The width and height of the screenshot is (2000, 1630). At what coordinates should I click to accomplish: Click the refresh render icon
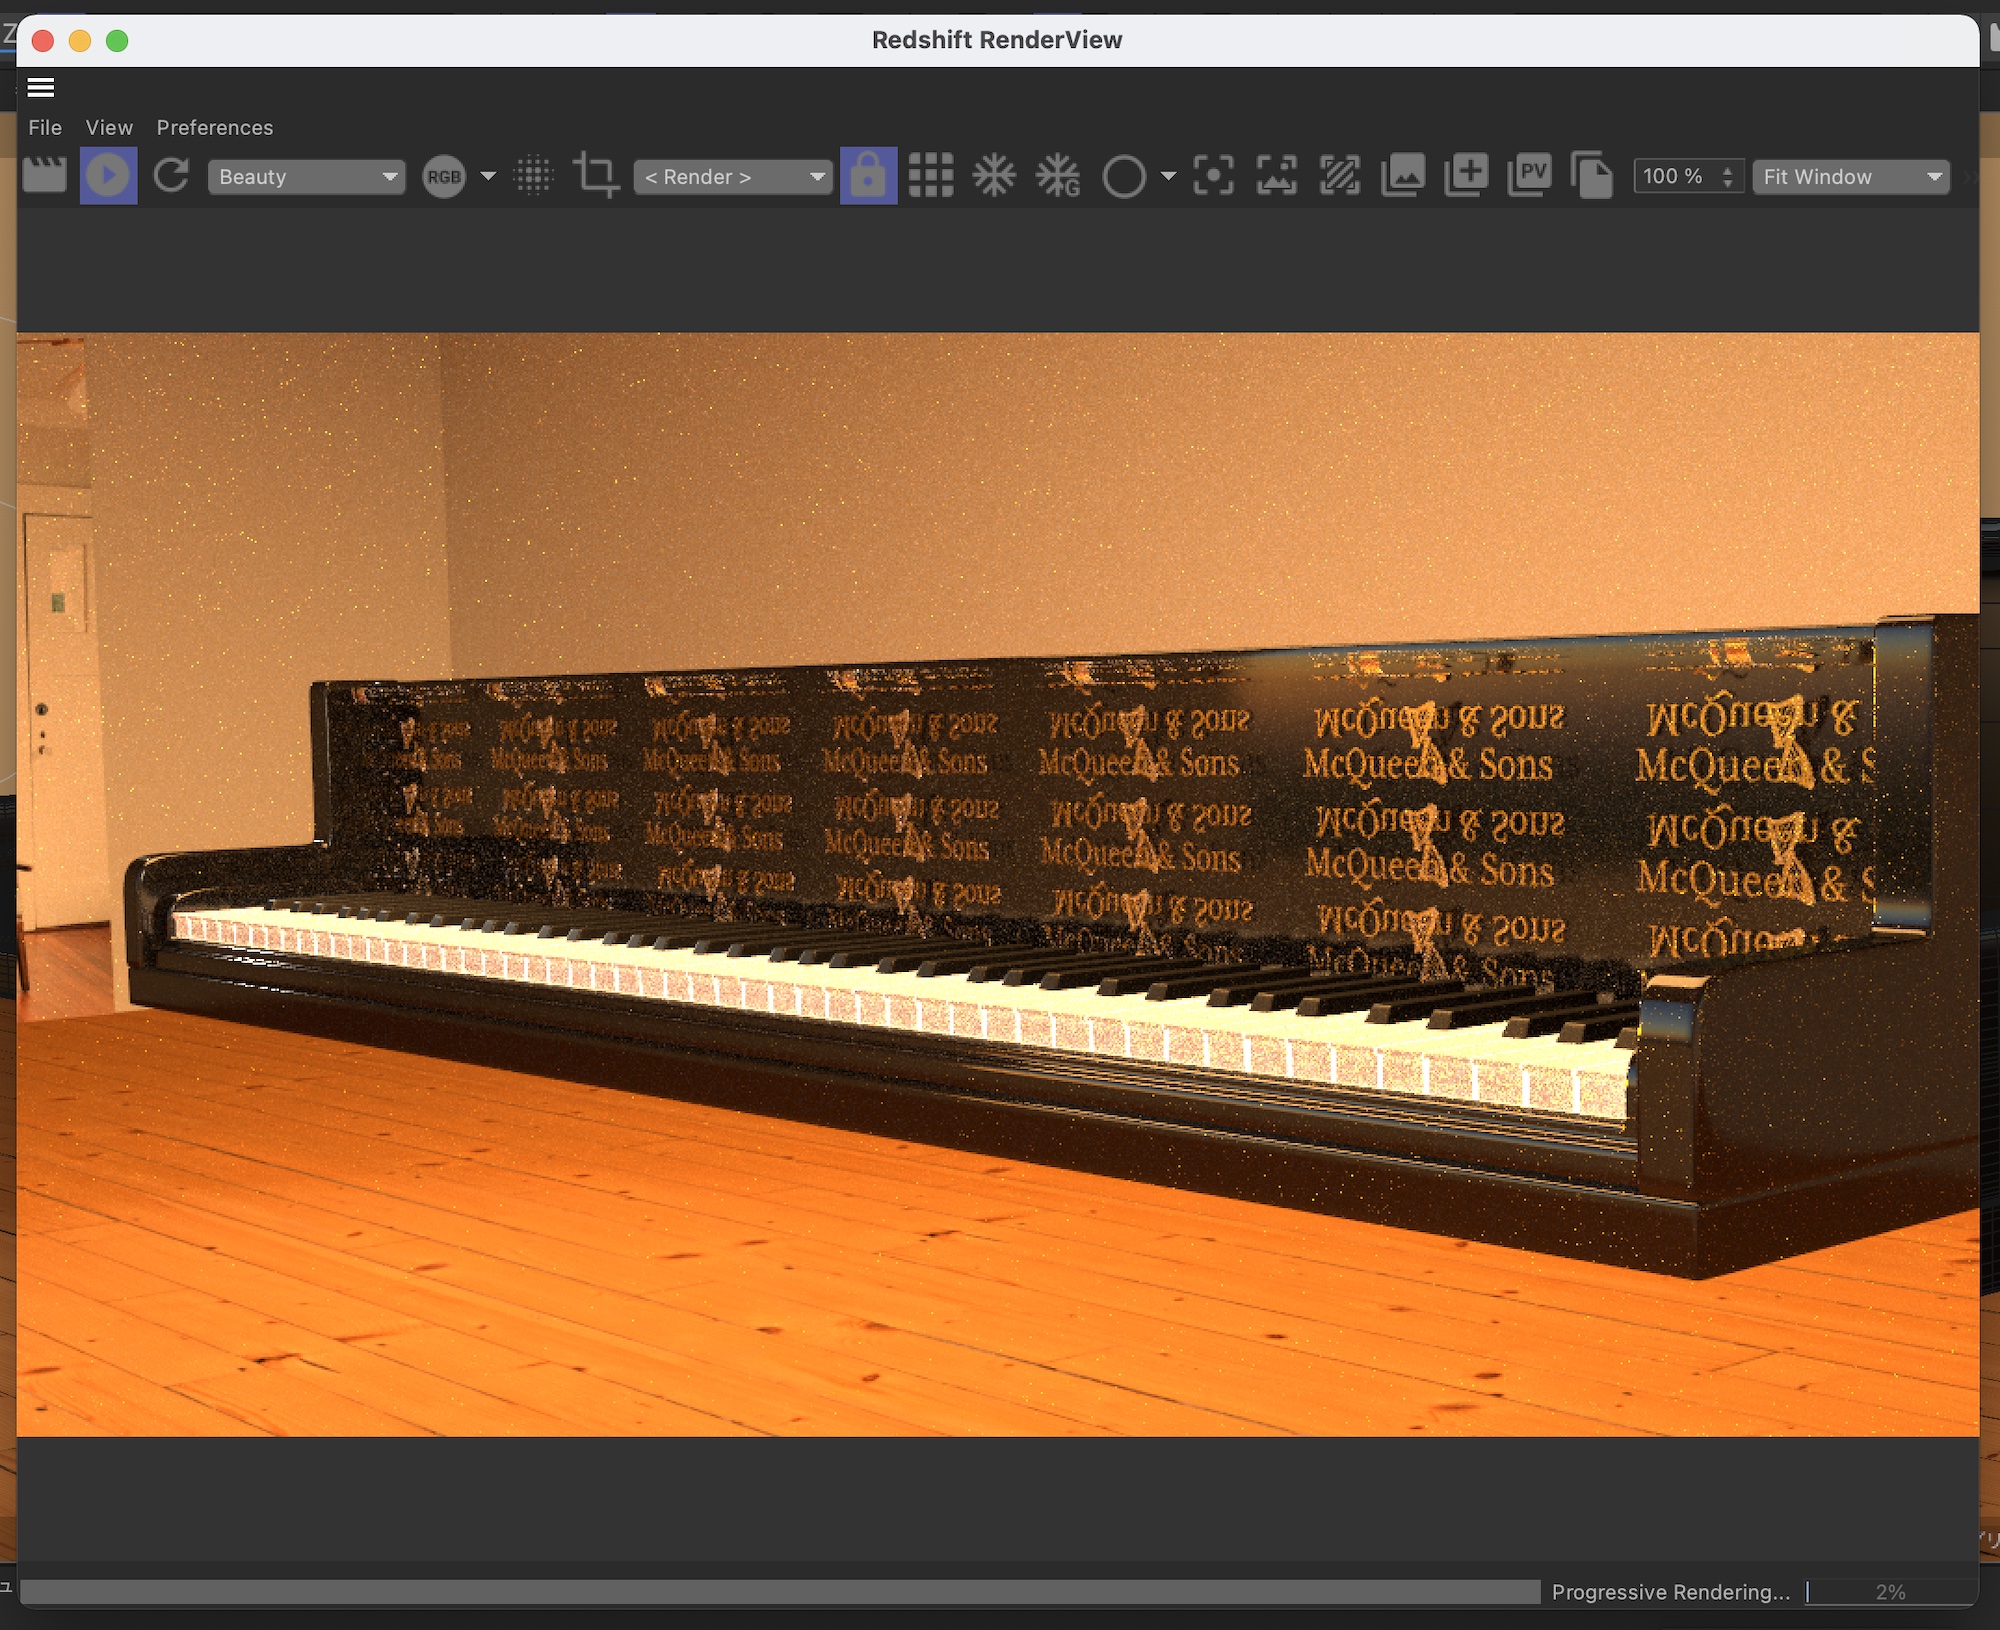point(171,176)
